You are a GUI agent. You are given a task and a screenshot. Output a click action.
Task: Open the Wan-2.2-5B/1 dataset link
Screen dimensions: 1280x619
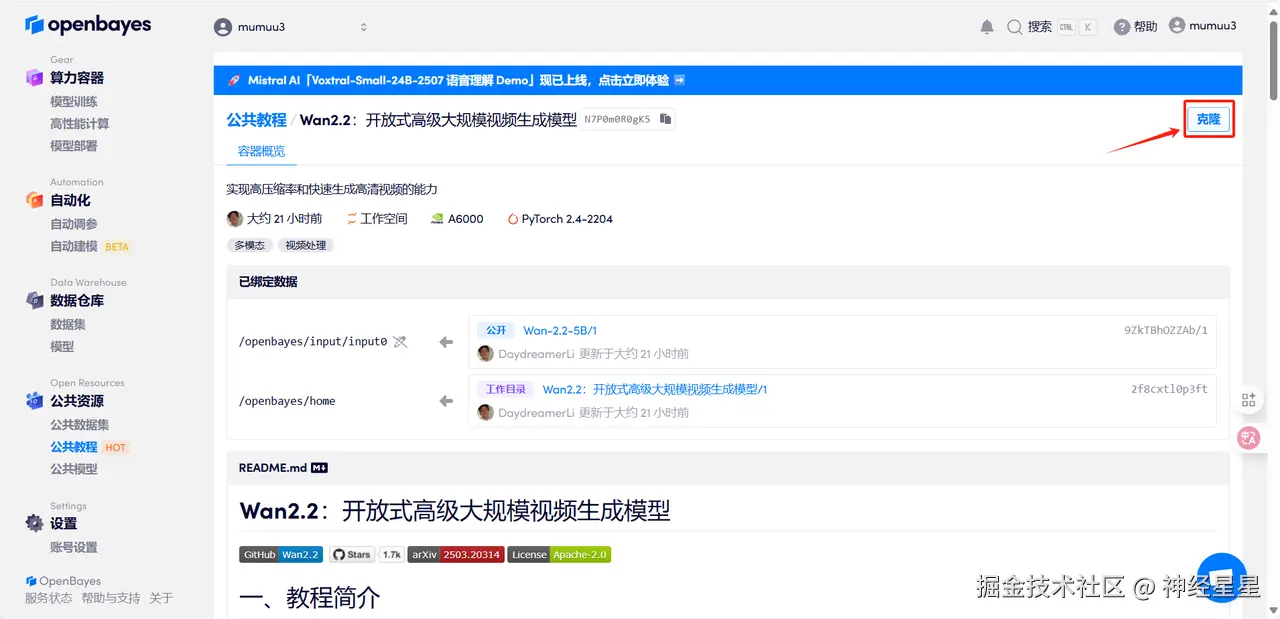560,331
